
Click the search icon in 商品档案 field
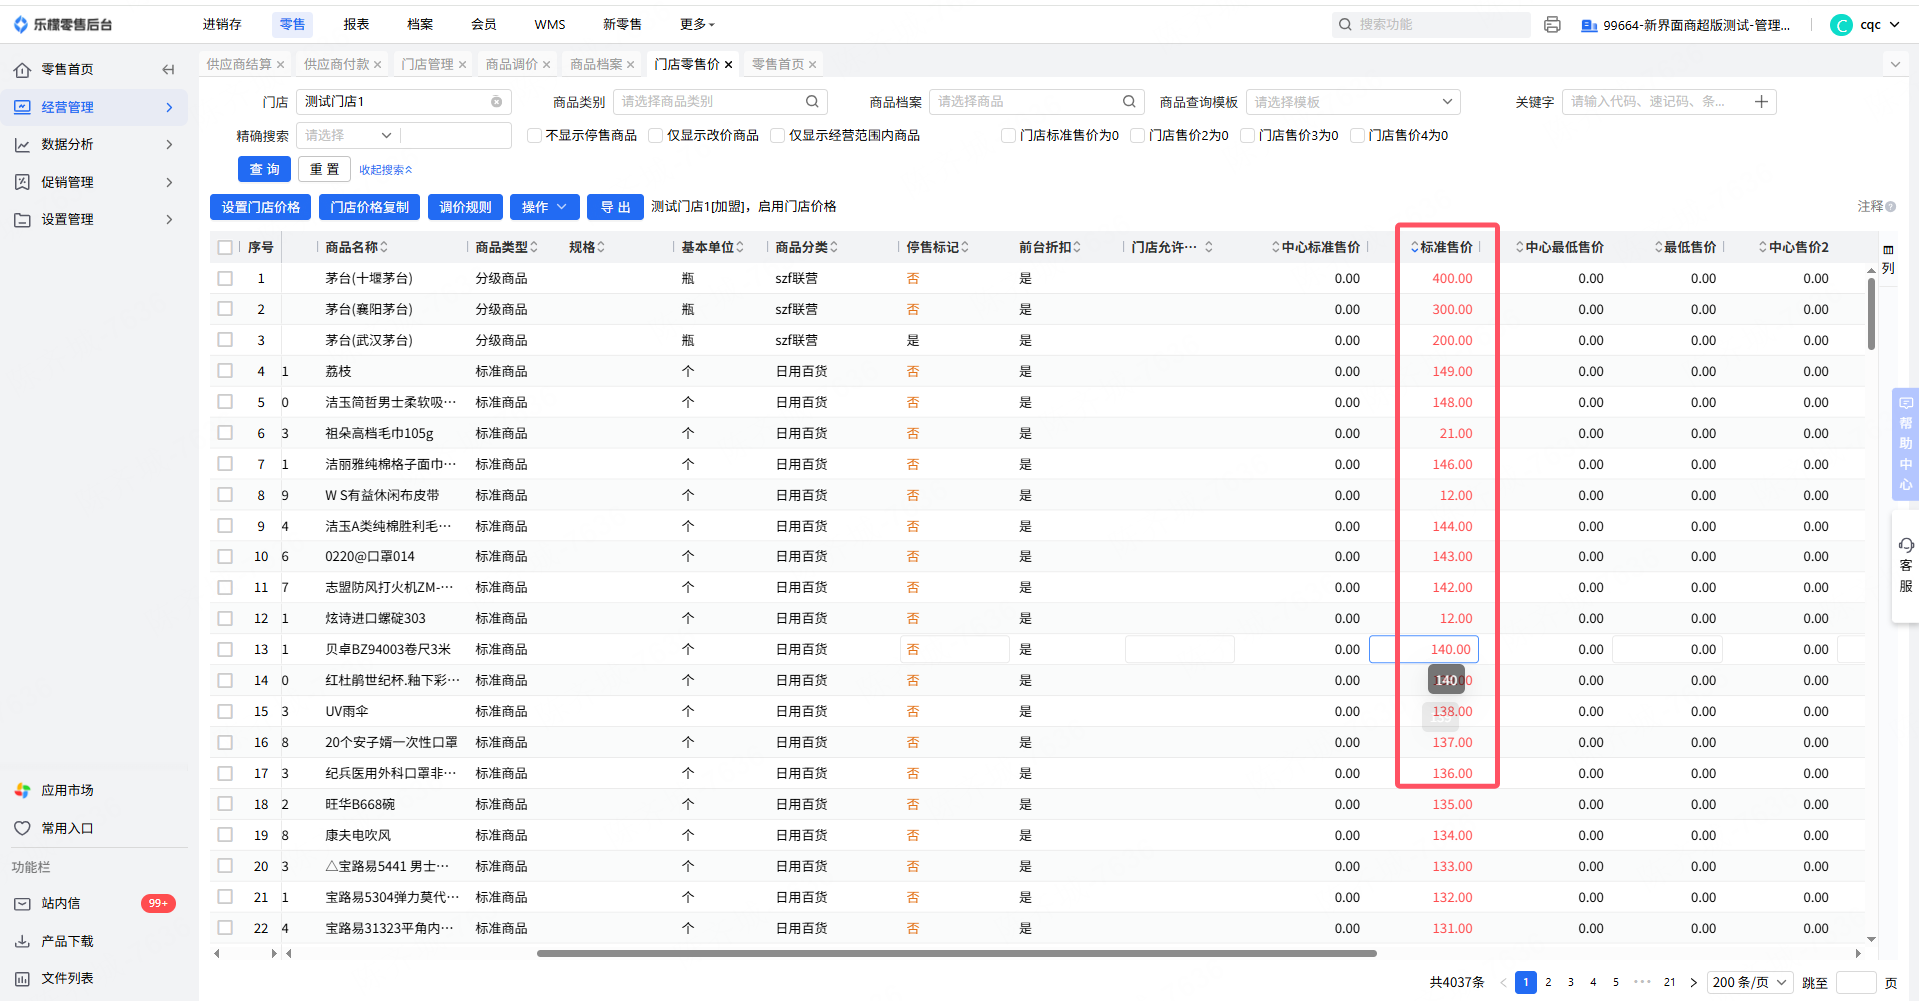1129,101
